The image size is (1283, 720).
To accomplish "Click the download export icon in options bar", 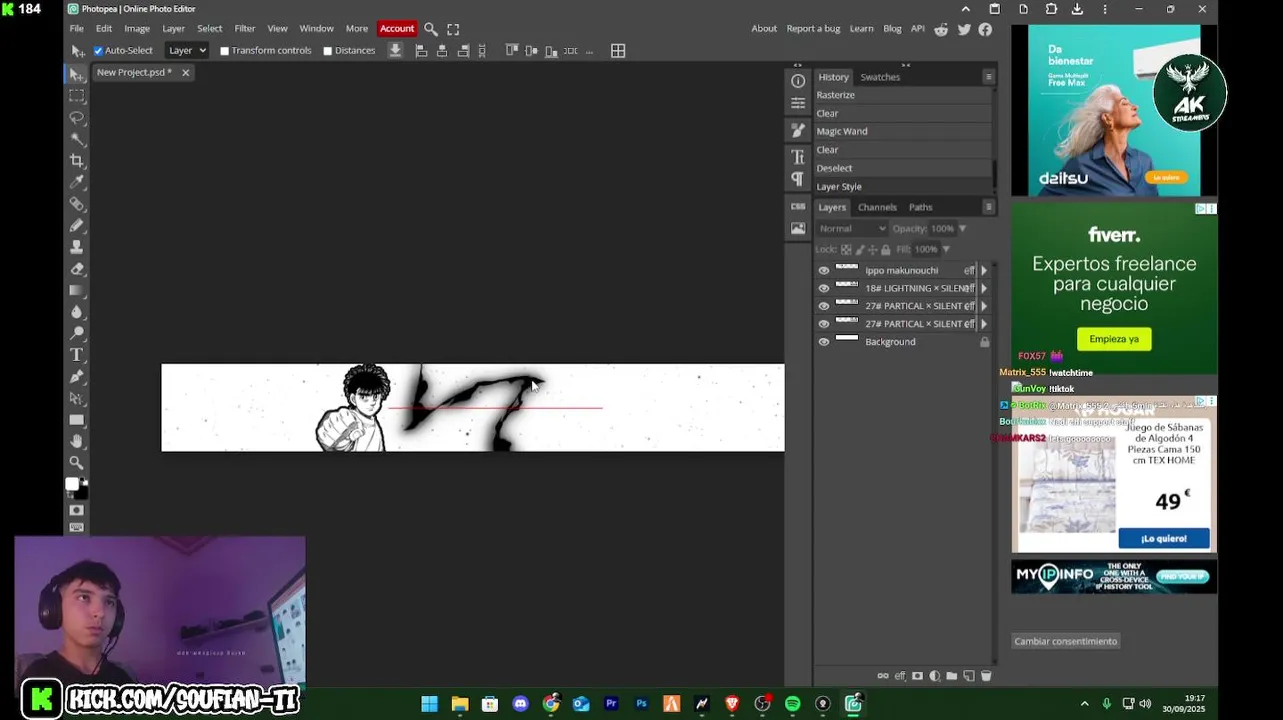I will click(395, 50).
